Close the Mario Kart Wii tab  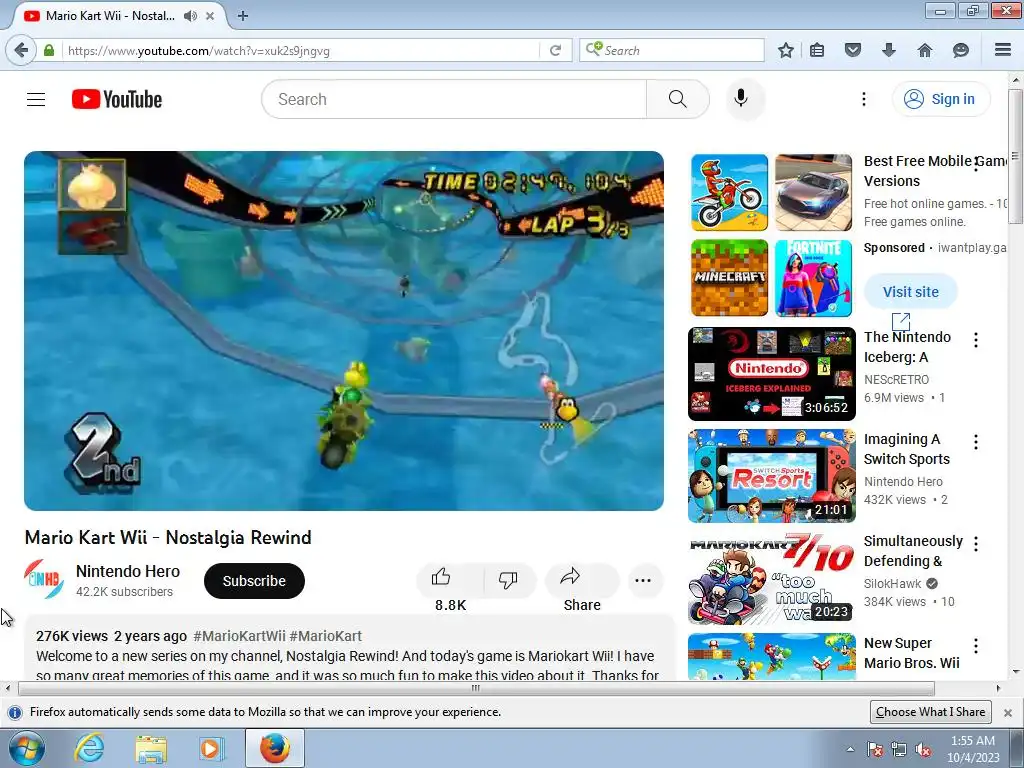210,16
